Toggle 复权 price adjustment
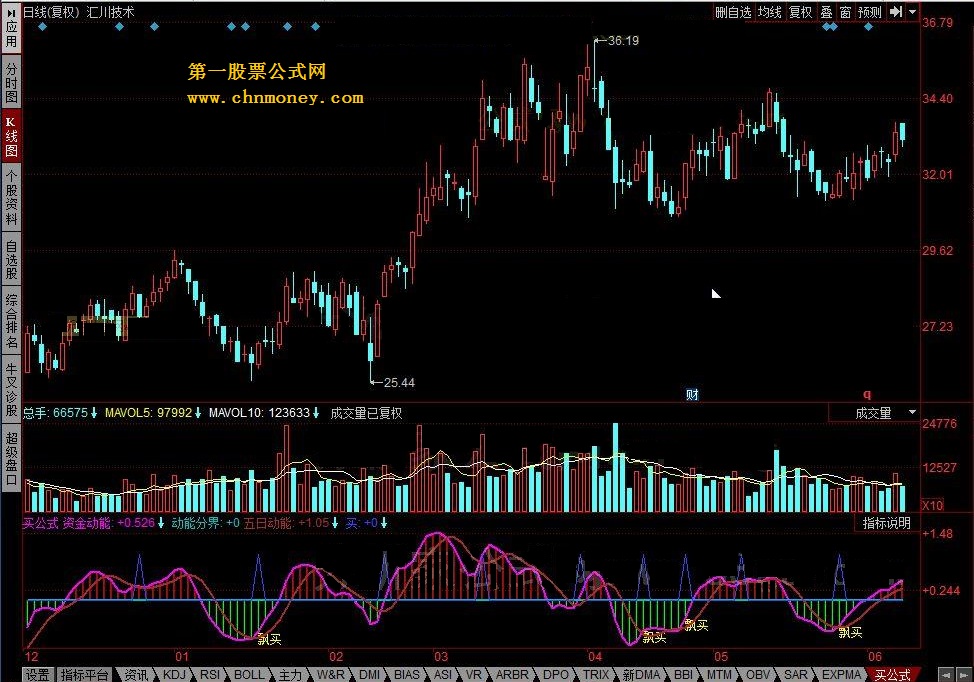974x682 pixels. (x=801, y=12)
